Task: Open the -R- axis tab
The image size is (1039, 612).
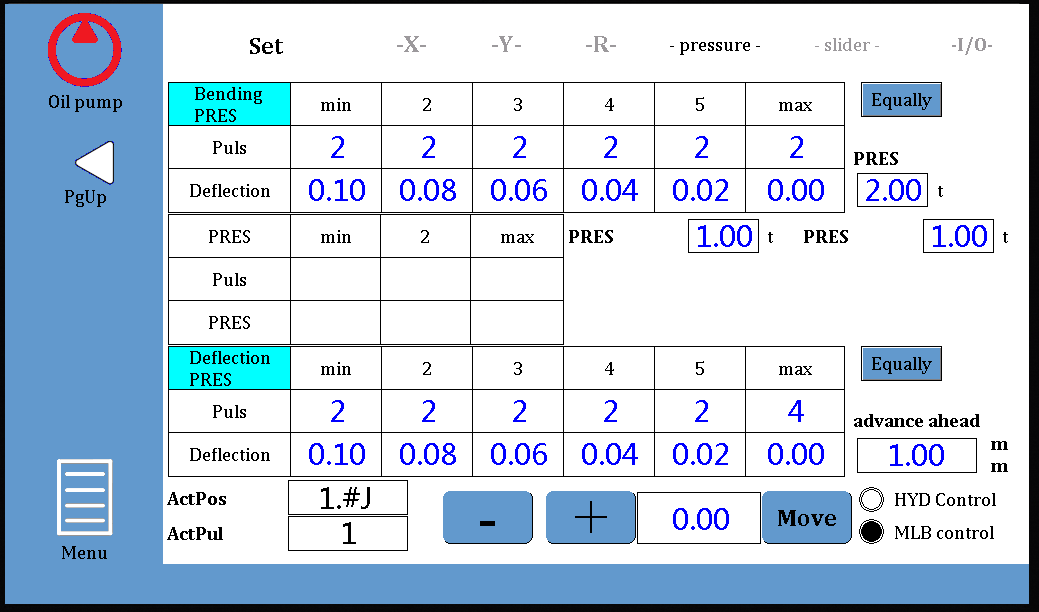Action: click(x=600, y=45)
